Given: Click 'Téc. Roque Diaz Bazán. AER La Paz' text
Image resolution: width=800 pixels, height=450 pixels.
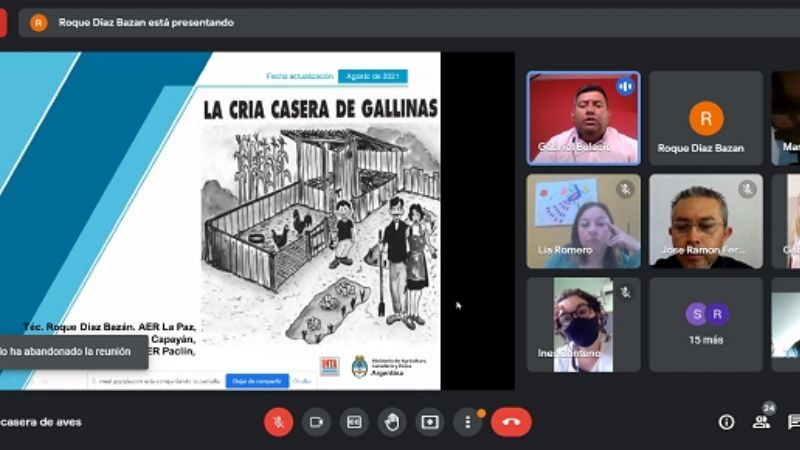Looking at the screenshot, I should coord(110,327).
